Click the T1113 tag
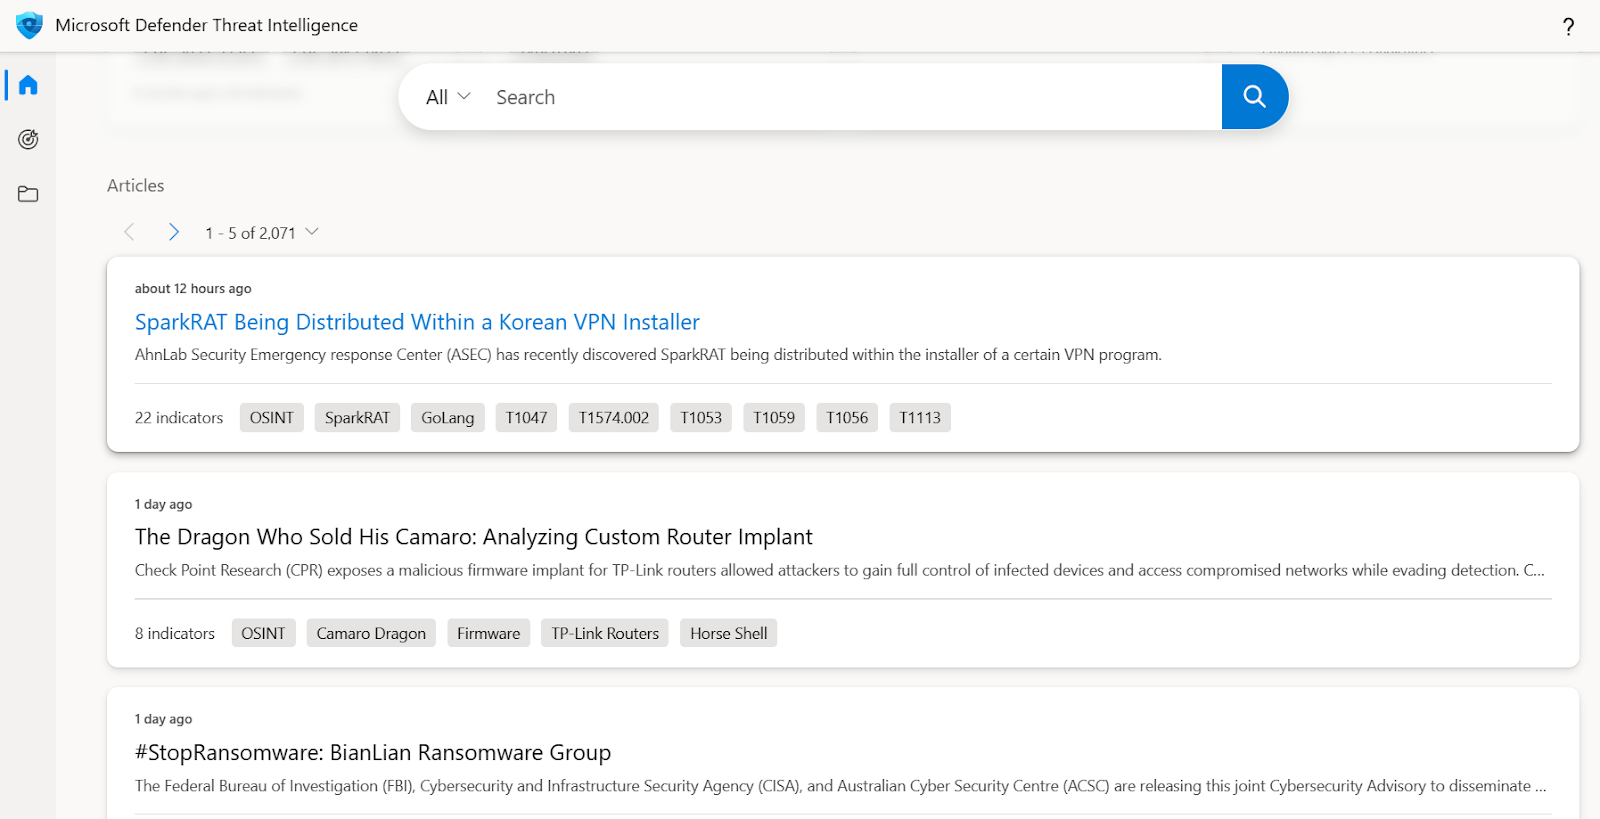 (x=920, y=417)
